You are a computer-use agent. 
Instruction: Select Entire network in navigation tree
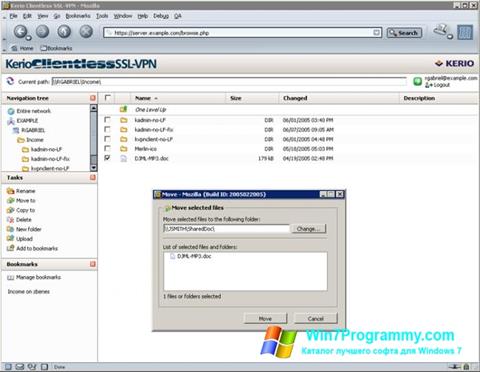click(x=29, y=111)
